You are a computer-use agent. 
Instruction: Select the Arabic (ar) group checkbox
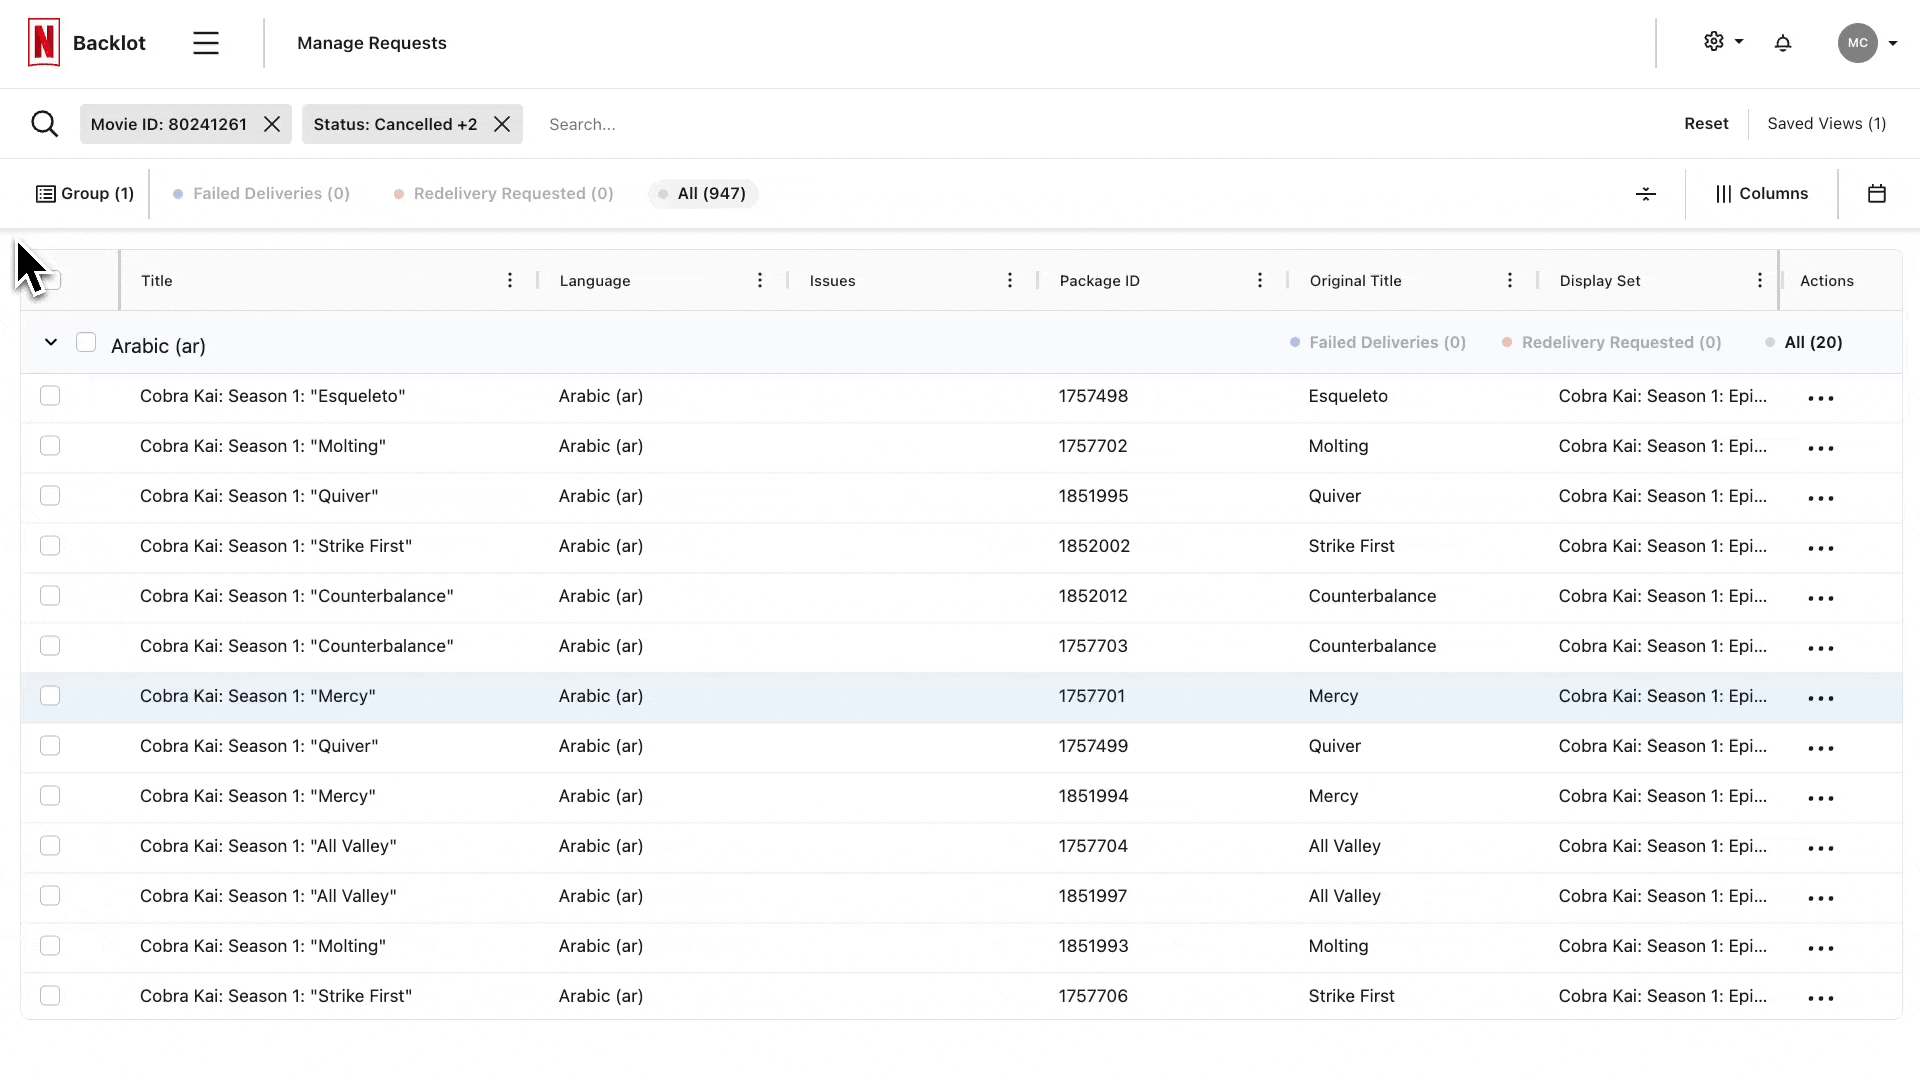coord(86,343)
